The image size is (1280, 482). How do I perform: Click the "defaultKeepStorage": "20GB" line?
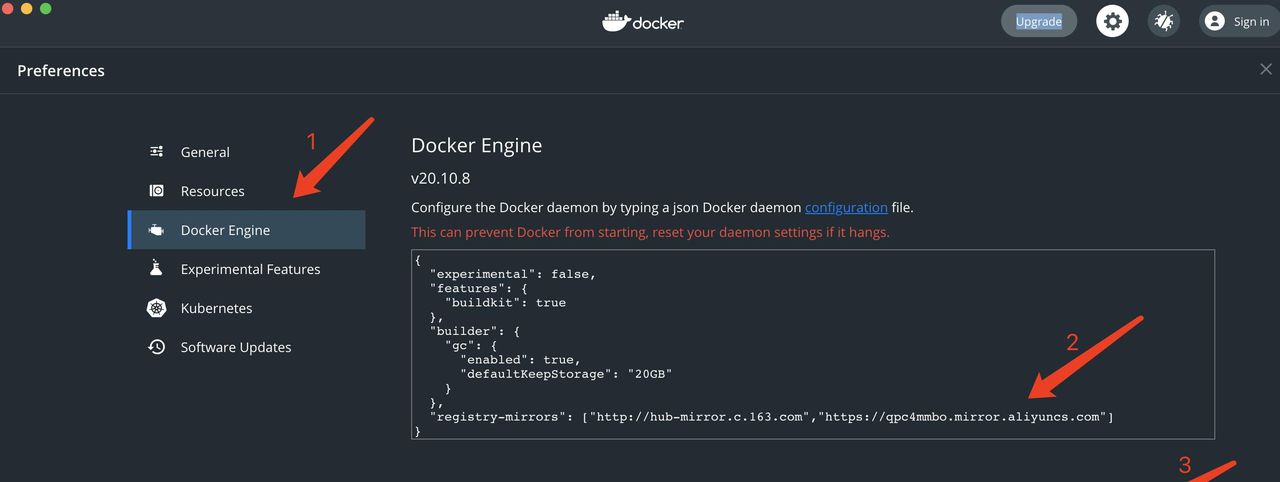pos(566,373)
